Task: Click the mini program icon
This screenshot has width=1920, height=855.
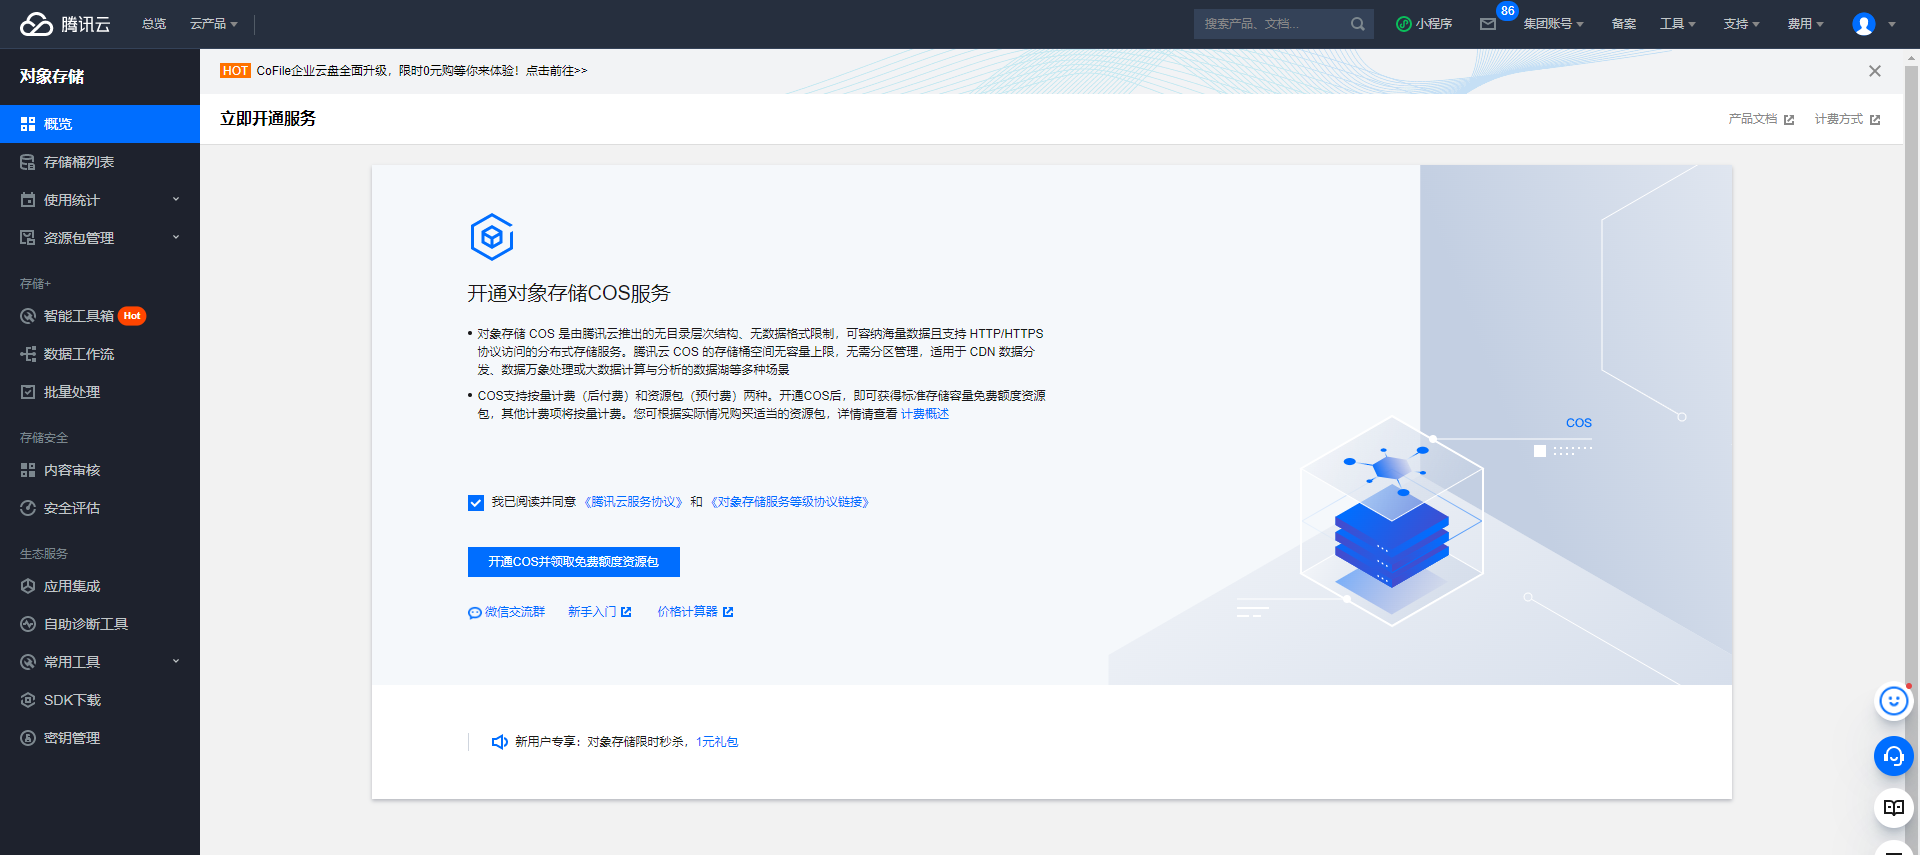Action: tap(1404, 24)
